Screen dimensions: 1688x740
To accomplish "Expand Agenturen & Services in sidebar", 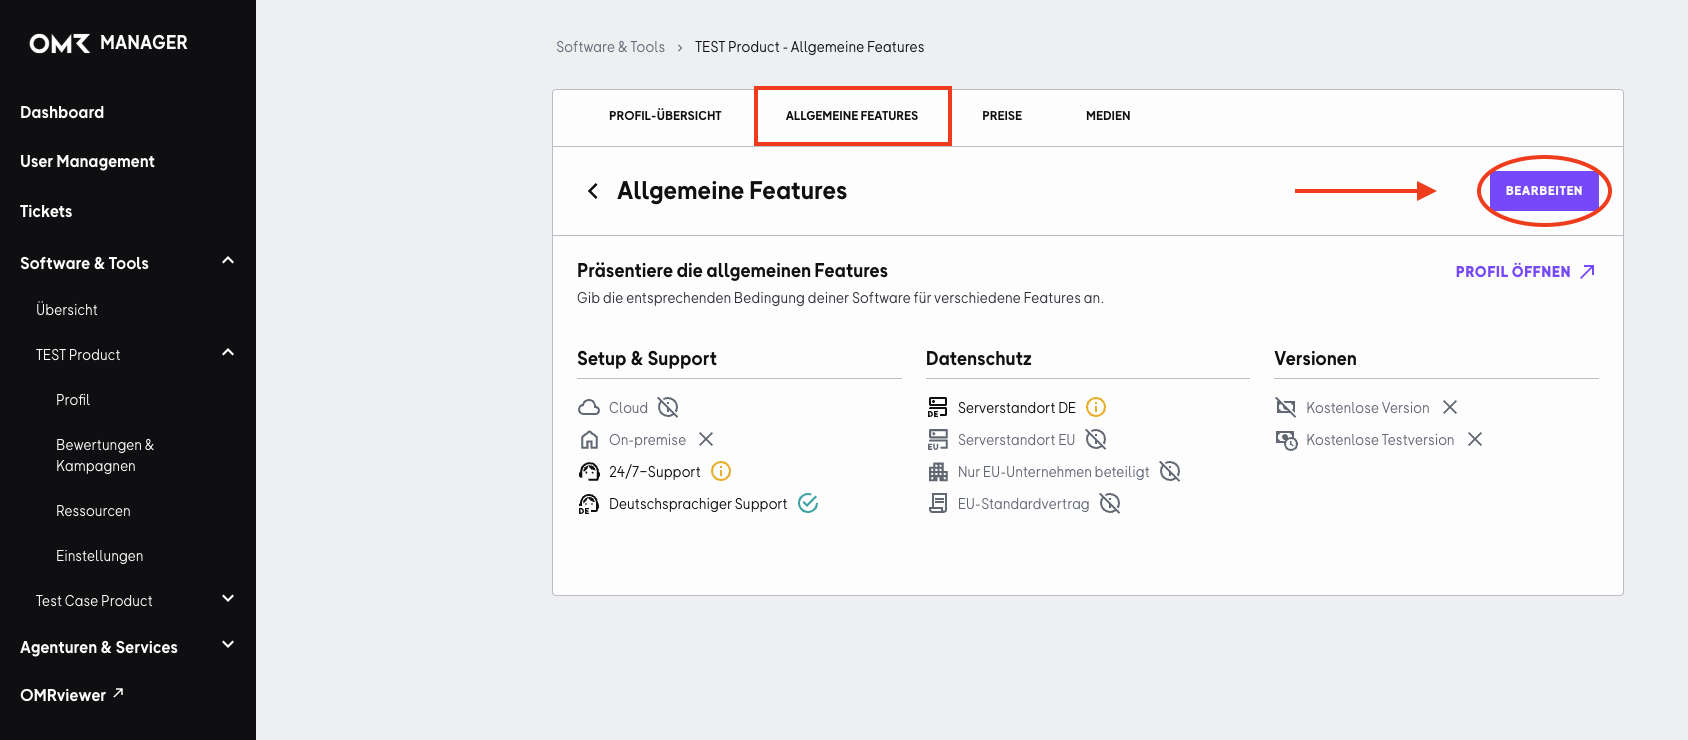I will point(228,645).
